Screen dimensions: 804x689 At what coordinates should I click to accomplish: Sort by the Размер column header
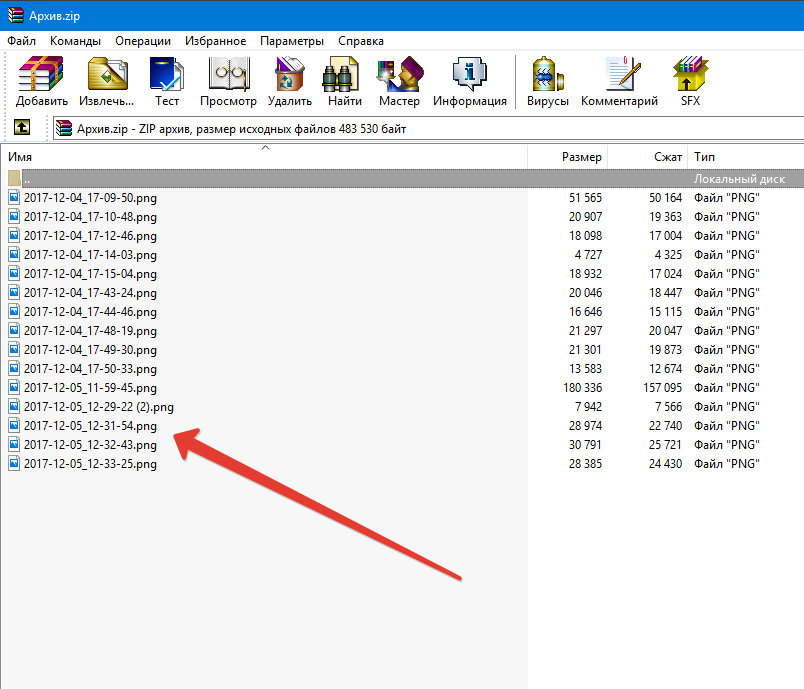click(568, 157)
